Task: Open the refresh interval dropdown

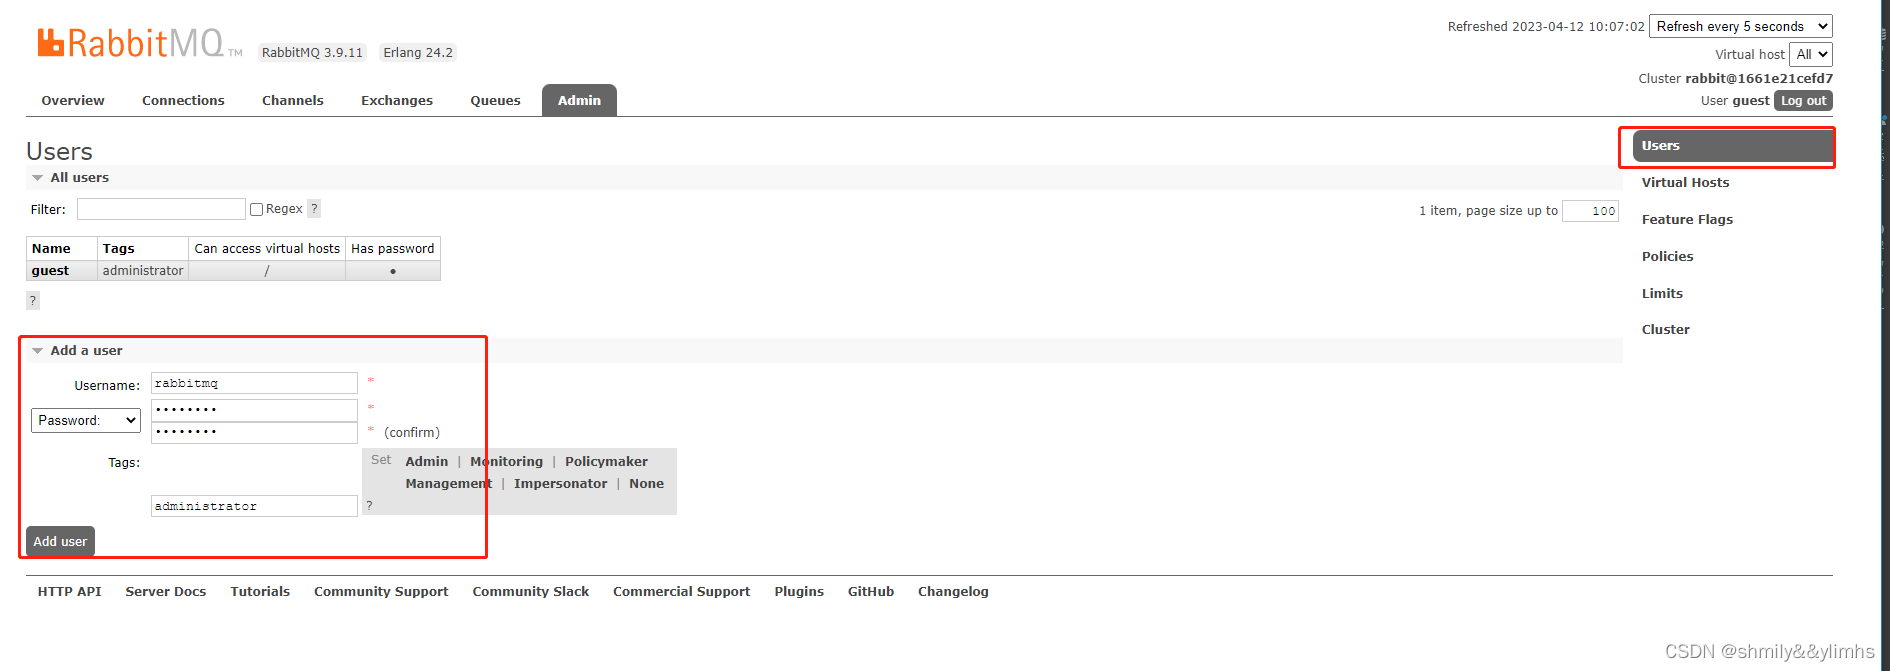Action: click(1741, 26)
